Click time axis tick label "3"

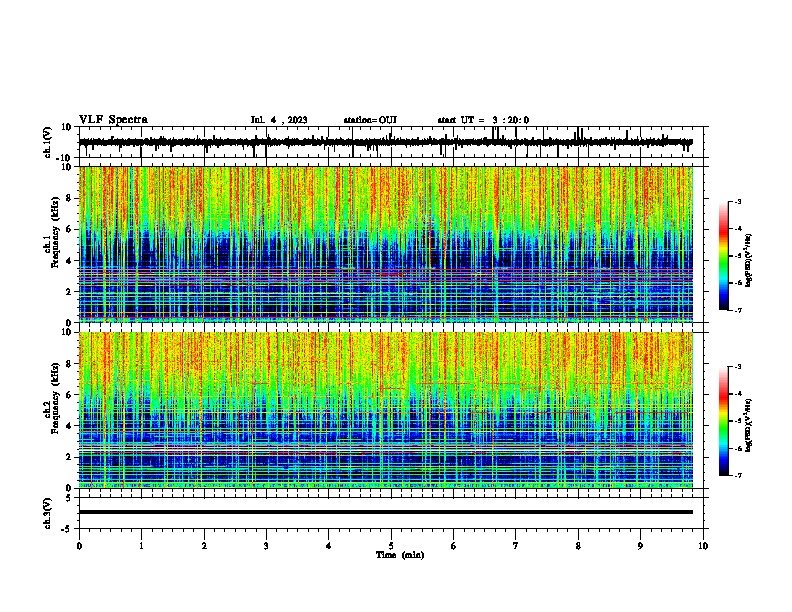[x=266, y=546]
